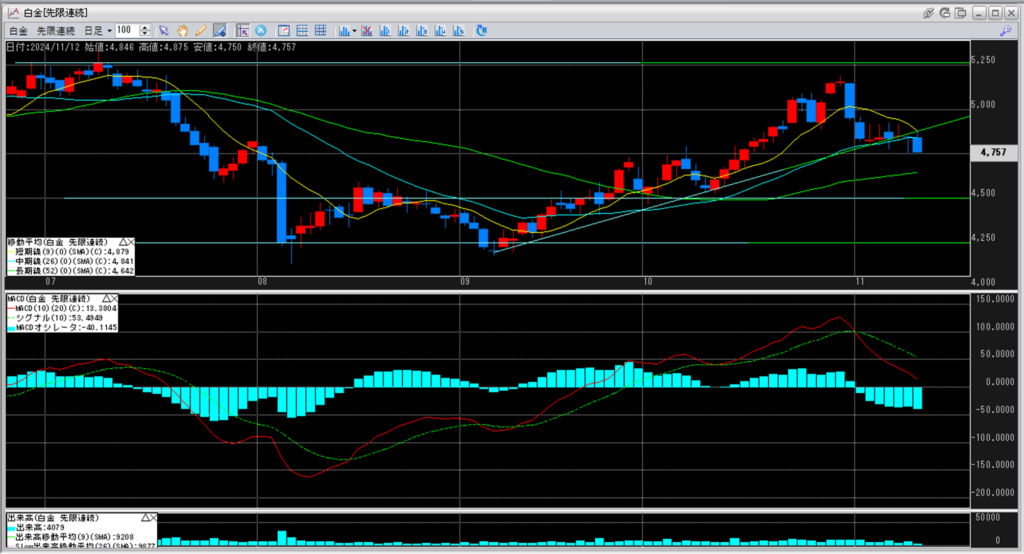Image resolution: width=1024 pixels, height=554 pixels.
Task: Toggle the grid table view icon
Action: (x=321, y=31)
